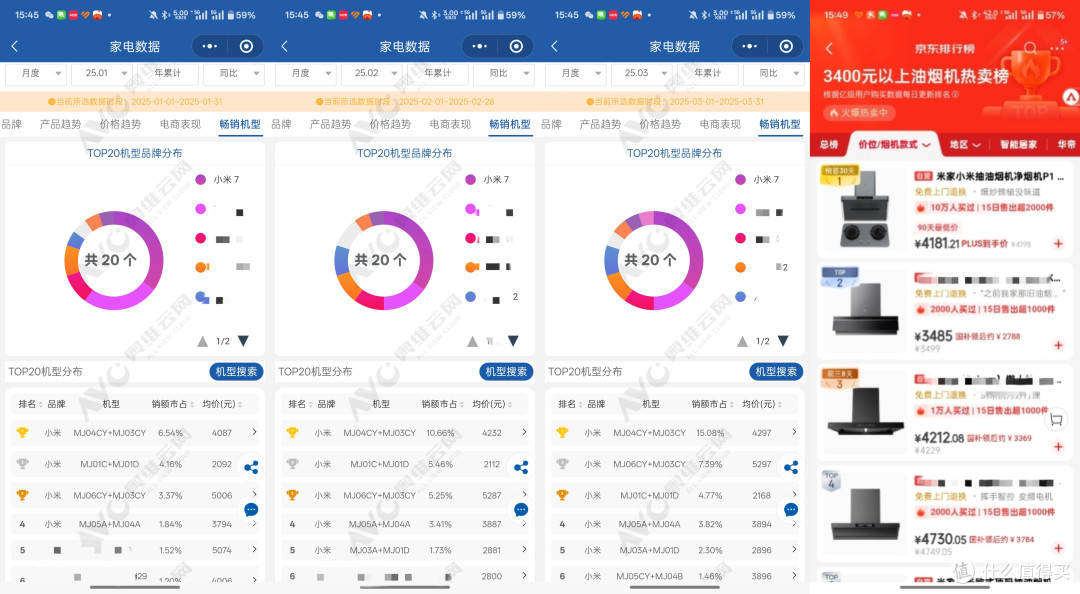Expand the 价位/烟机款式 filter on 京东
This screenshot has width=1080, height=594.
[x=894, y=144]
